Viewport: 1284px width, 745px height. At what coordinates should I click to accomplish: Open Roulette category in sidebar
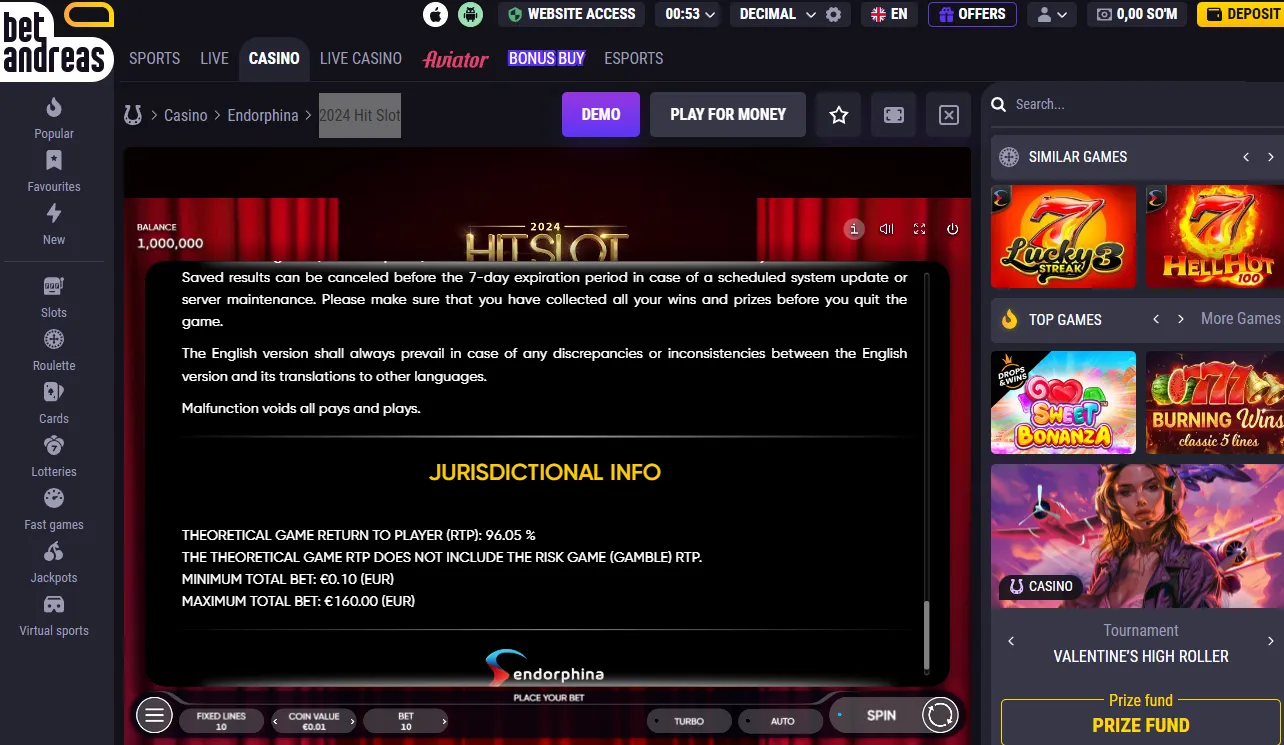coord(54,350)
